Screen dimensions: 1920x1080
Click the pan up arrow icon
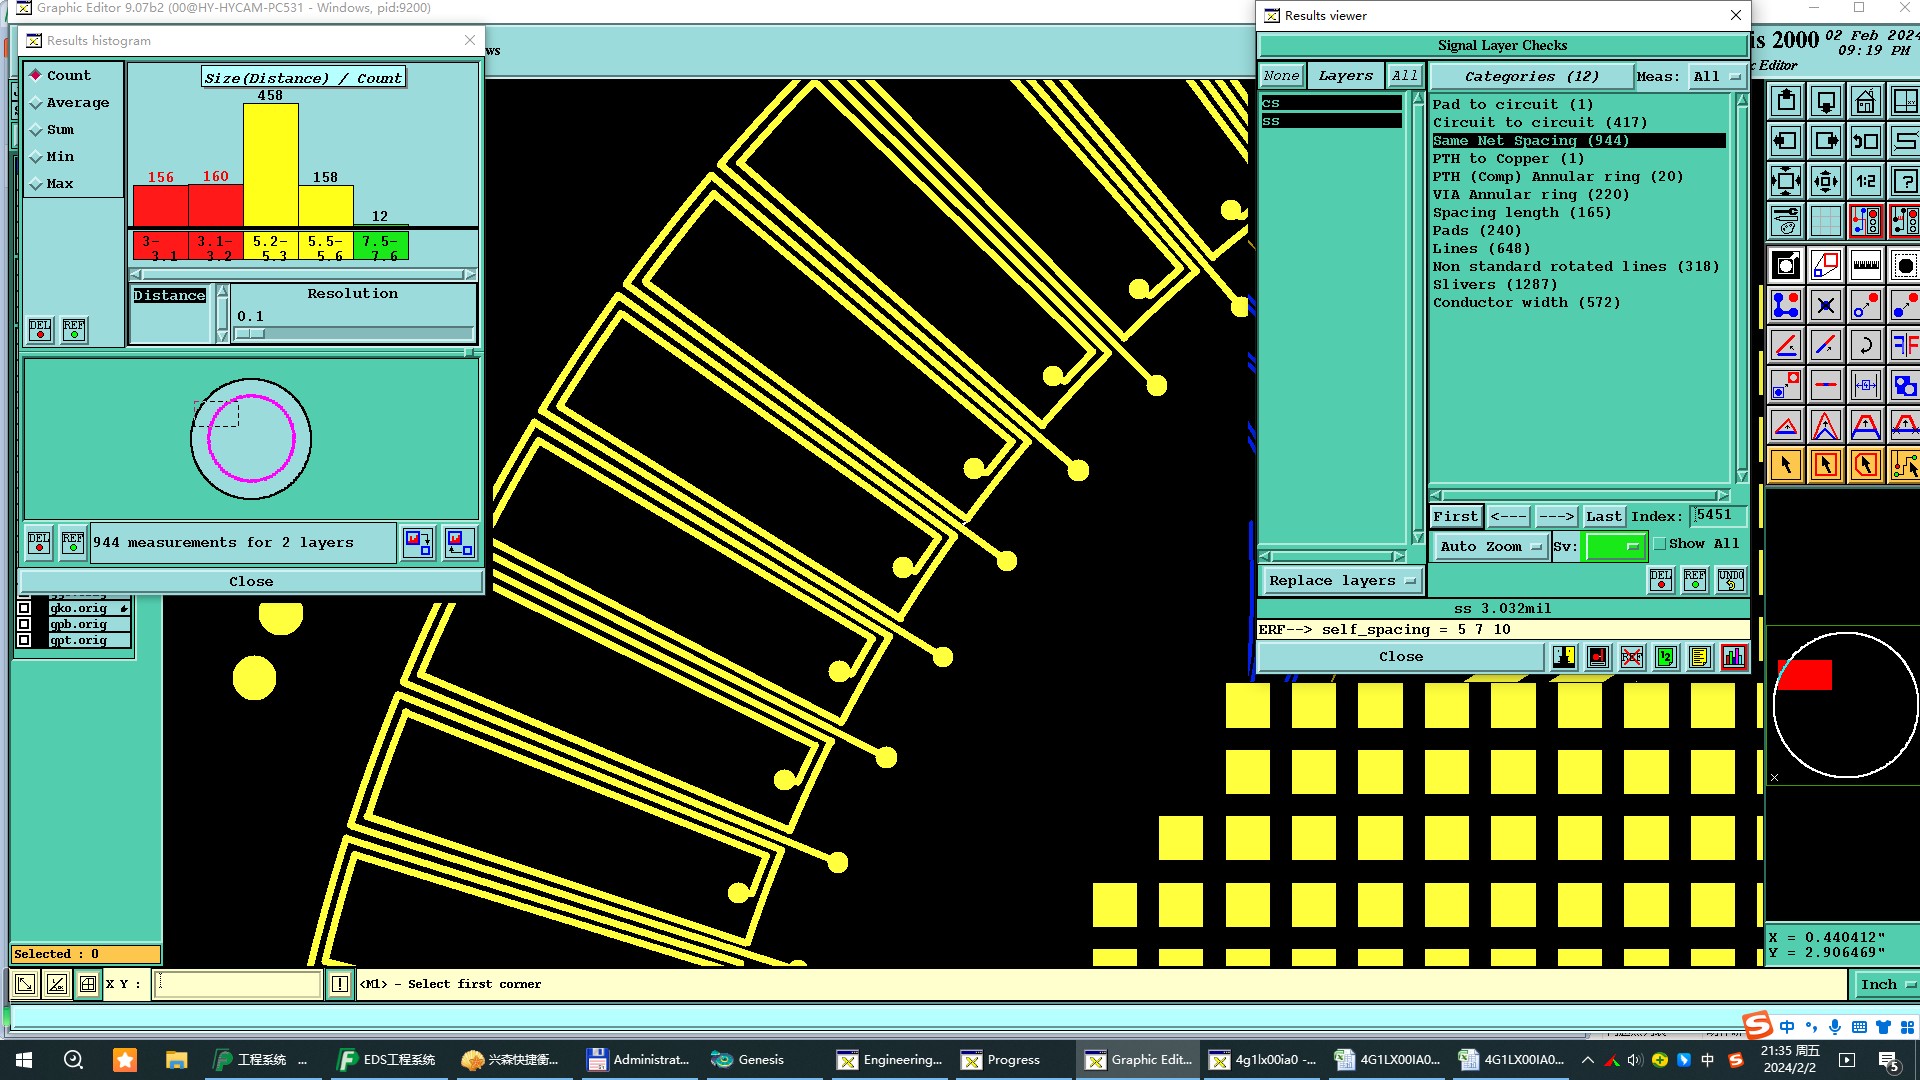1786,101
